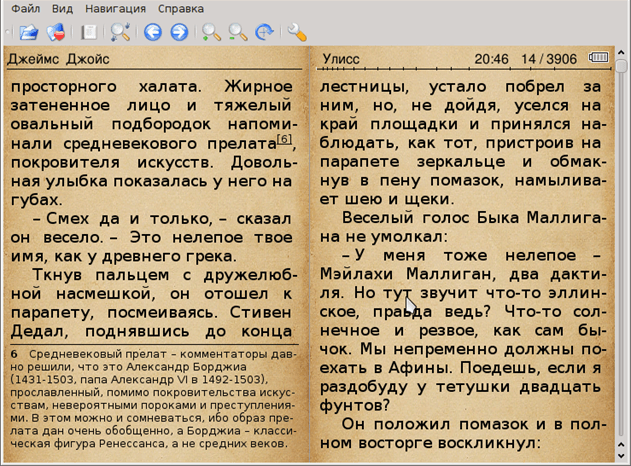Open the Find text search tool

tap(120, 32)
